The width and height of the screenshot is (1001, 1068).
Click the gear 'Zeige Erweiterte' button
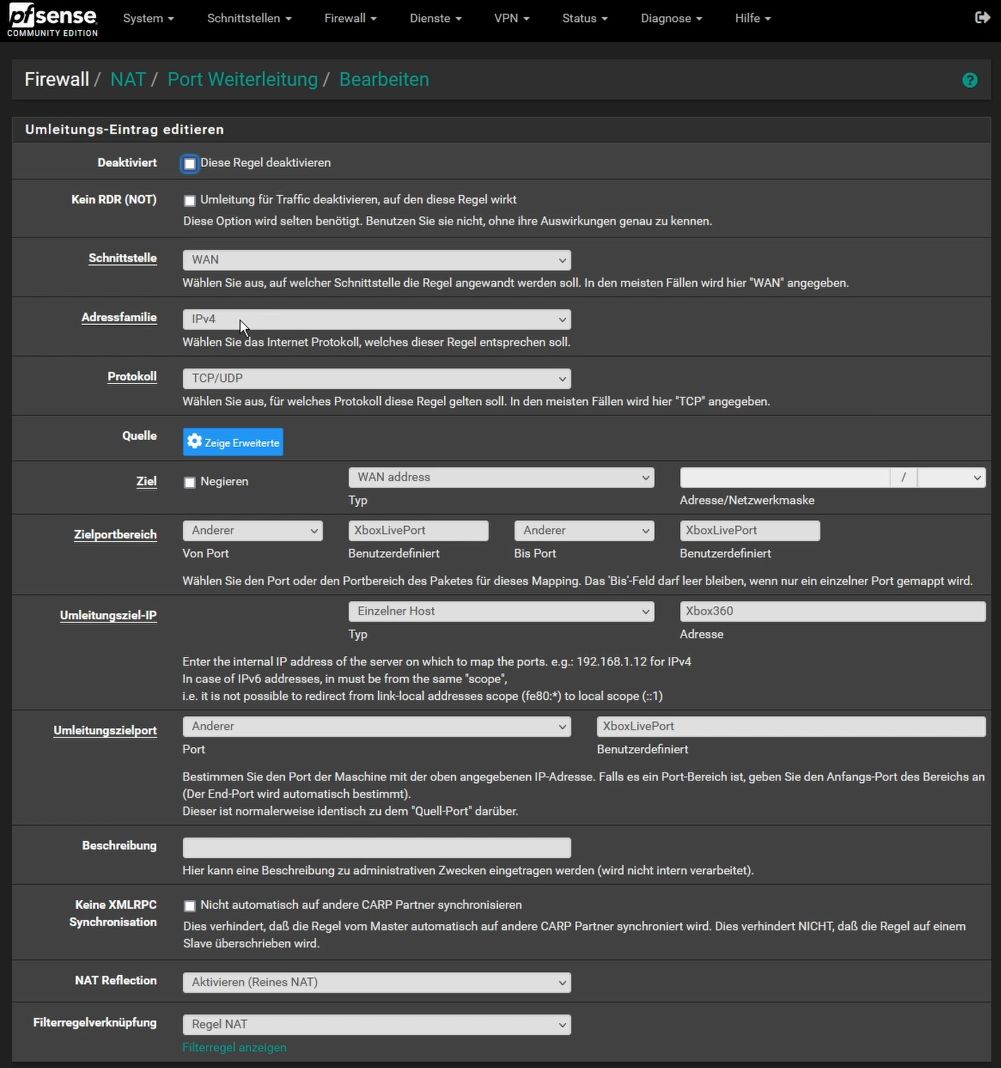(233, 442)
